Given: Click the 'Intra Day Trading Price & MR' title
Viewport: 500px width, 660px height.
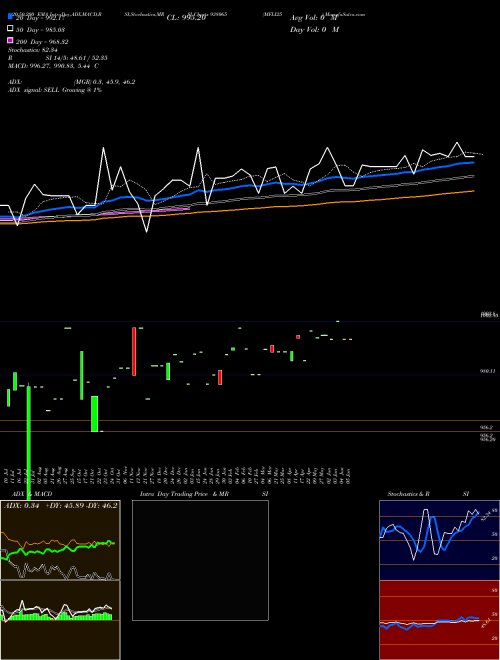Looking at the screenshot, I should pos(184,494).
